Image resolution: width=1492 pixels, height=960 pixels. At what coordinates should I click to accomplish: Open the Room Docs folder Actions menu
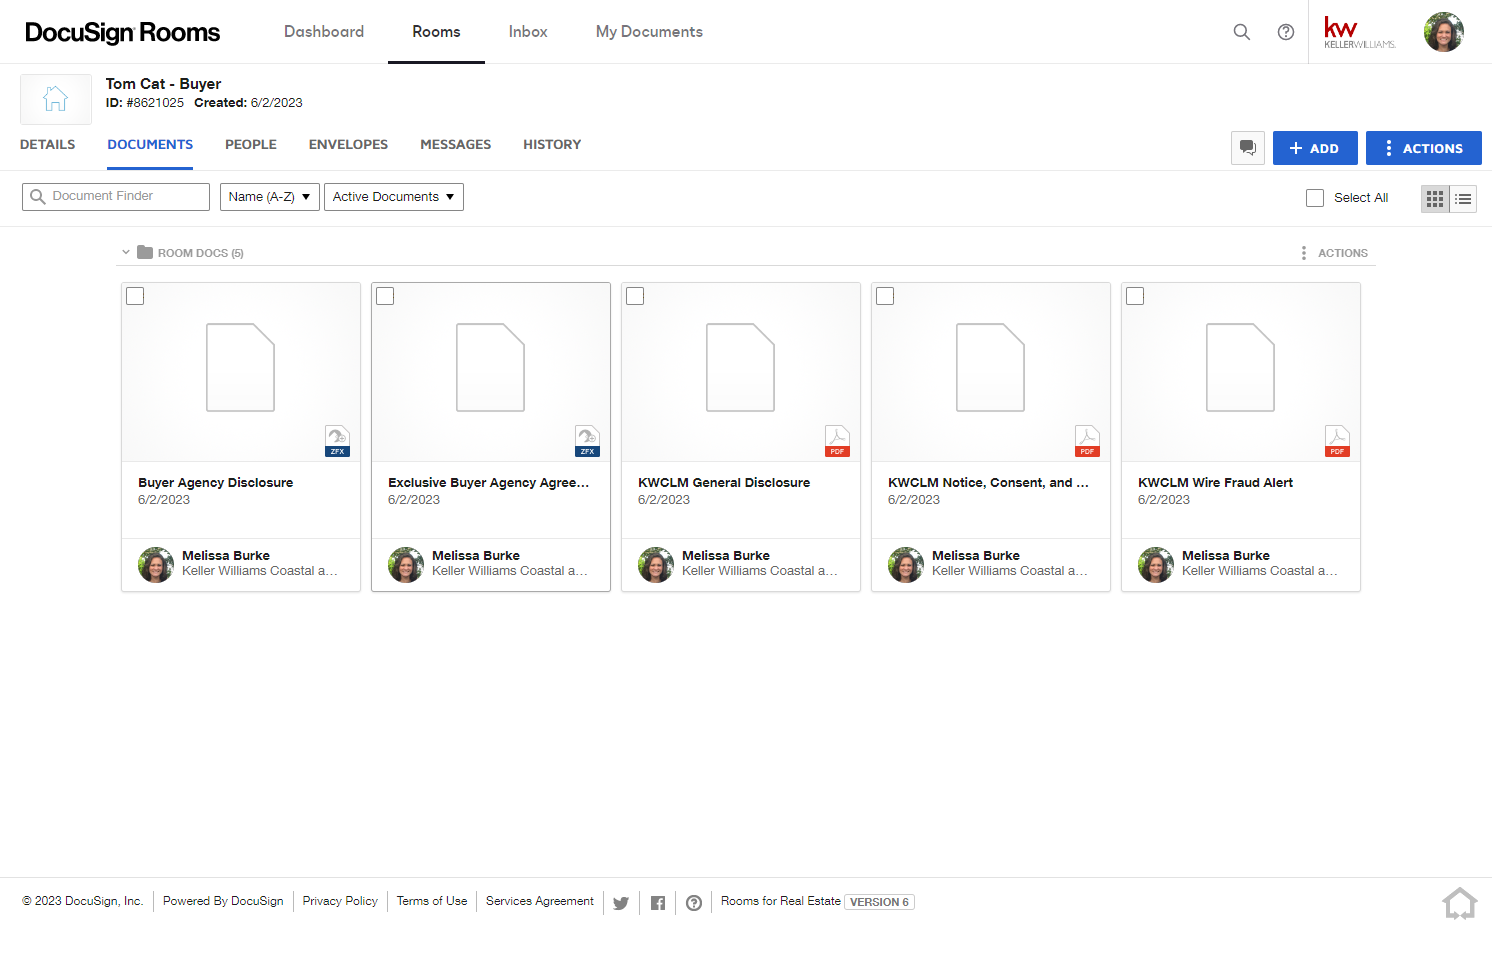point(1334,253)
